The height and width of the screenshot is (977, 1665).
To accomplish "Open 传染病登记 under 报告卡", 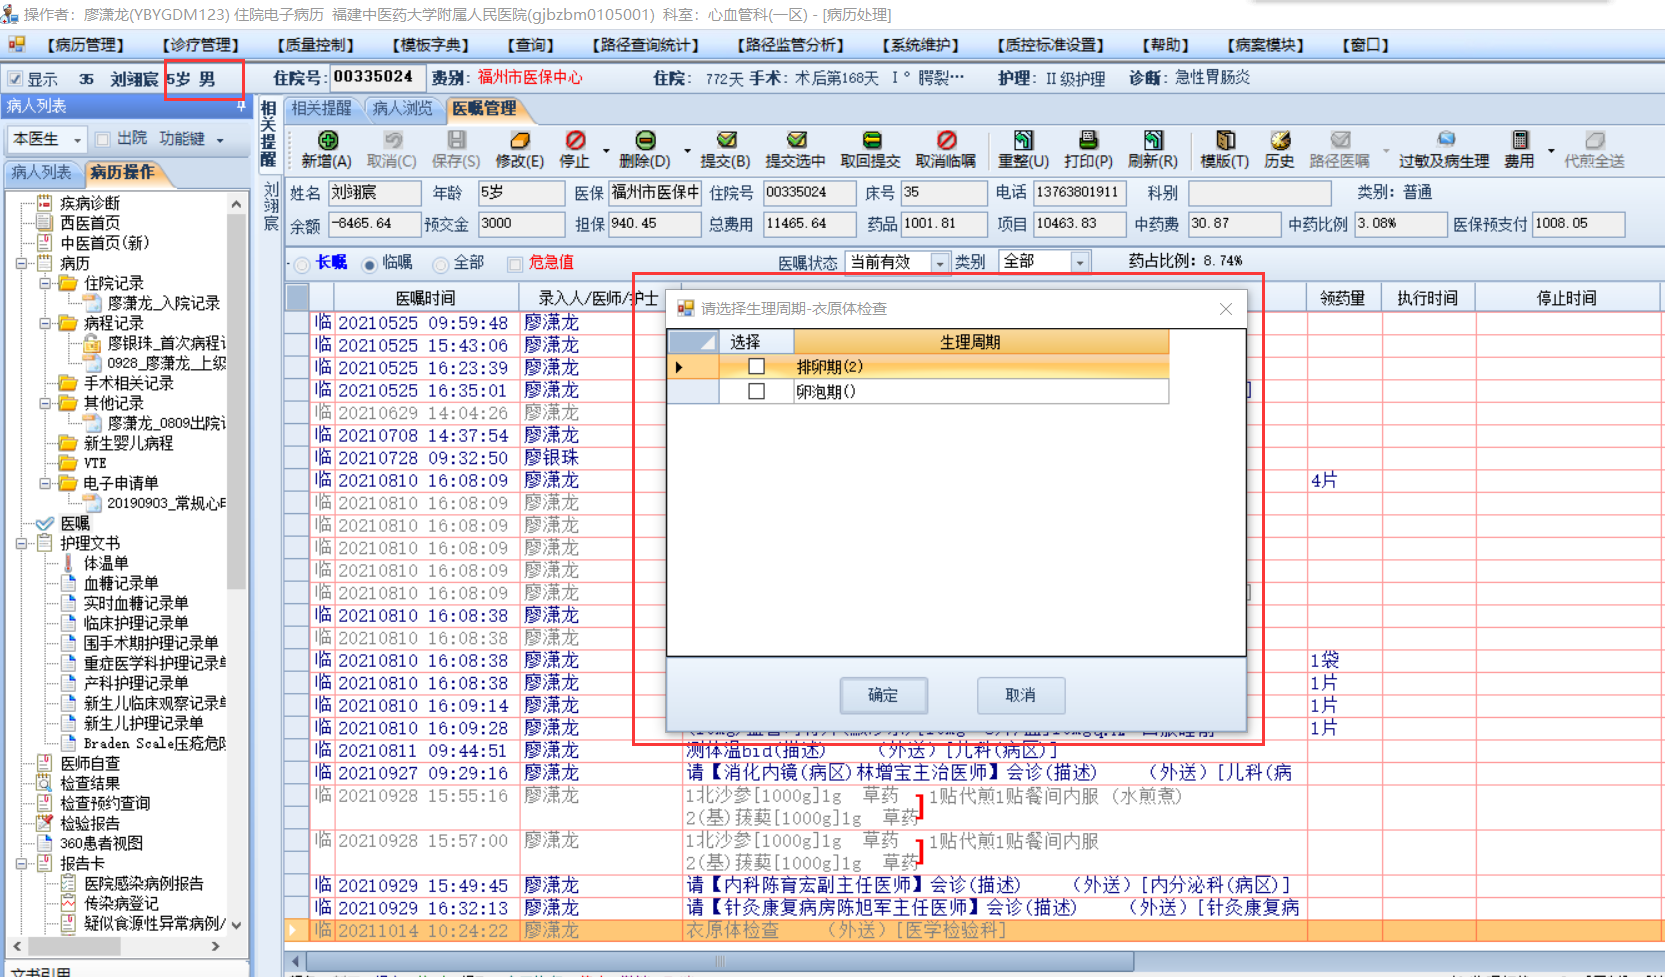I will (x=122, y=903).
